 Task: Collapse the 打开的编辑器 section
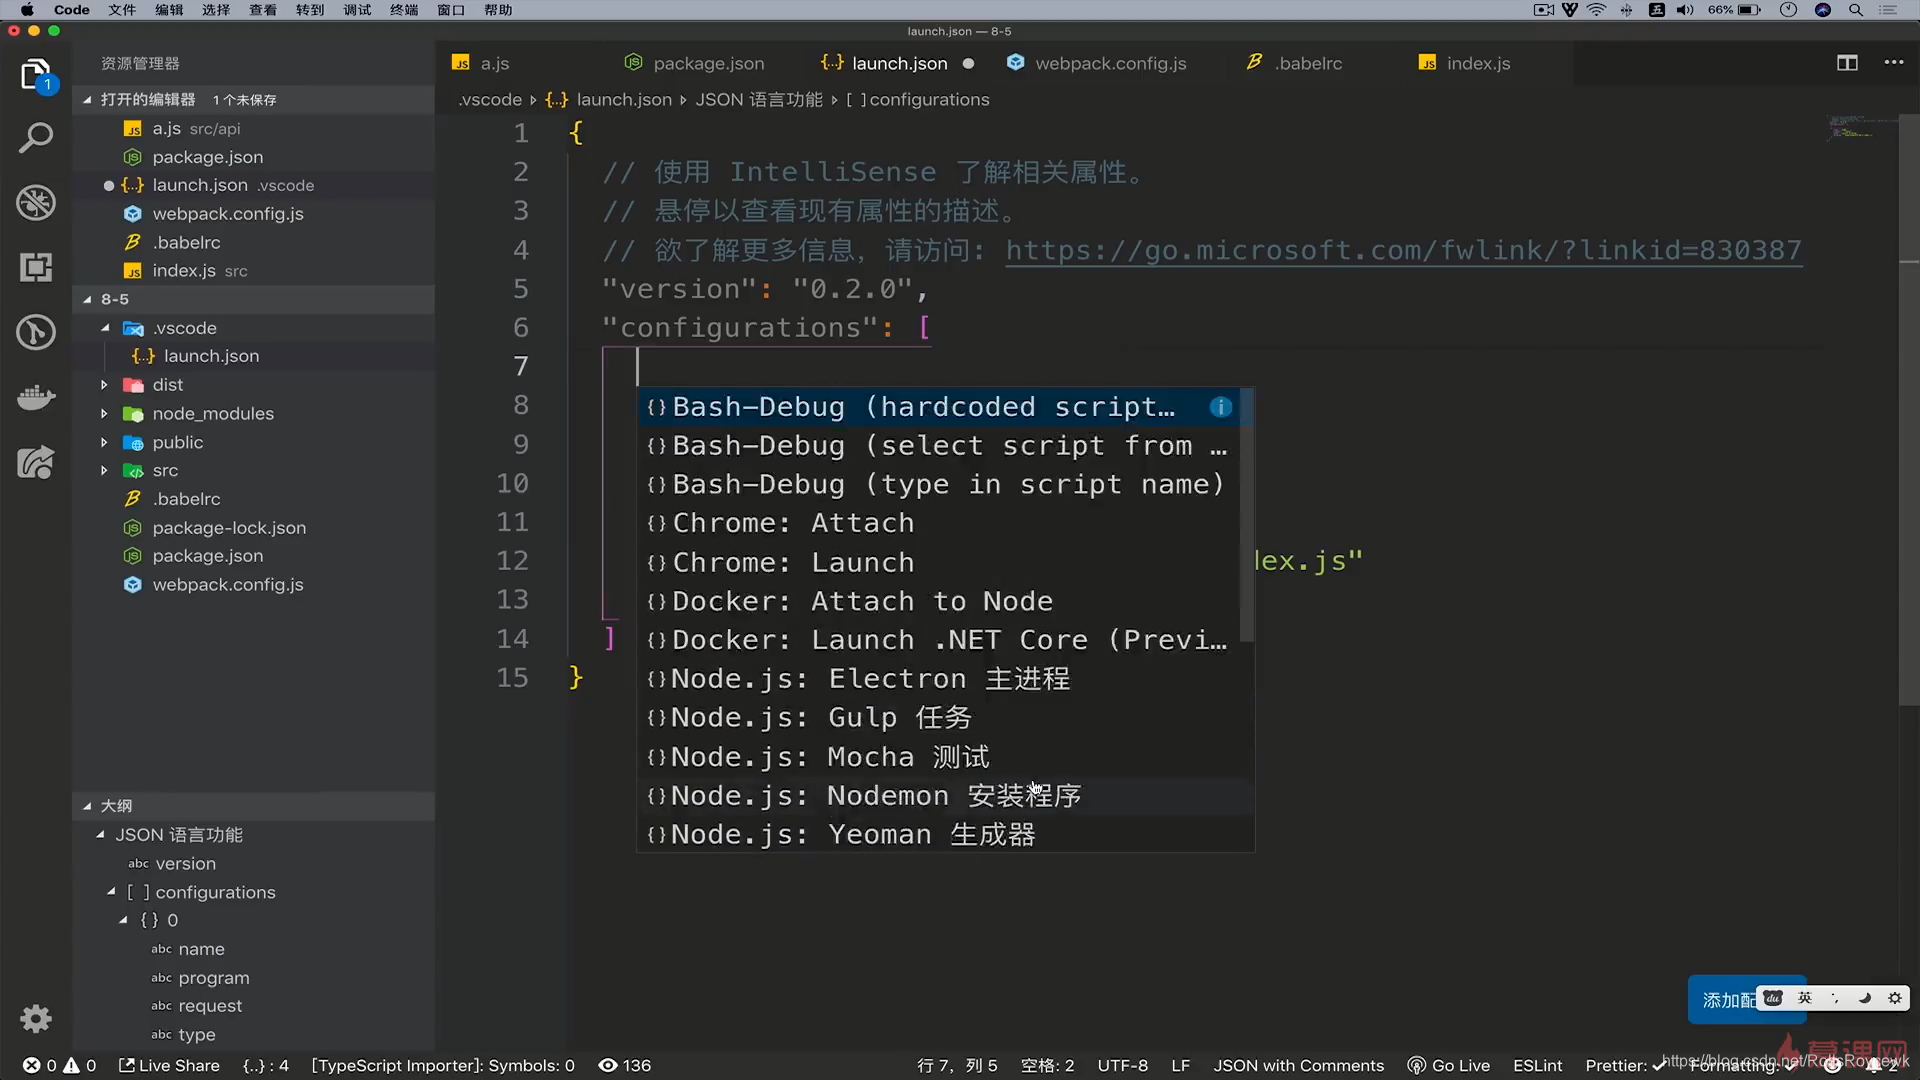coord(87,100)
